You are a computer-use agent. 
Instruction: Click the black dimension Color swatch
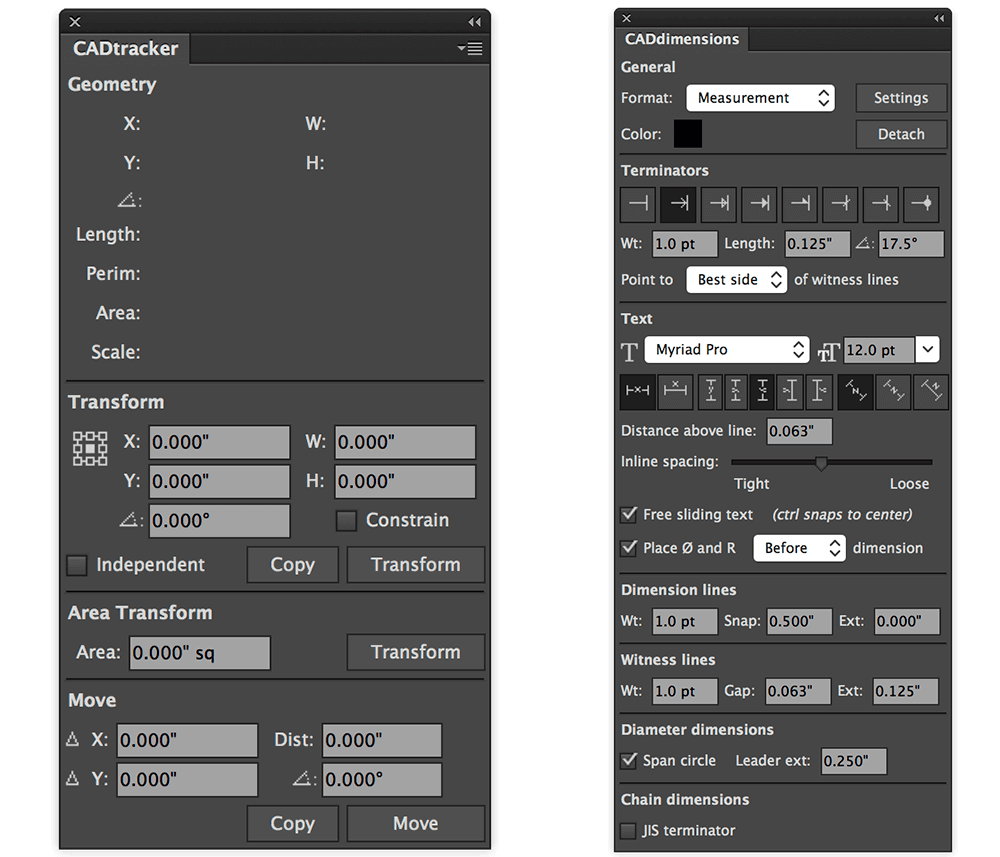coord(688,134)
